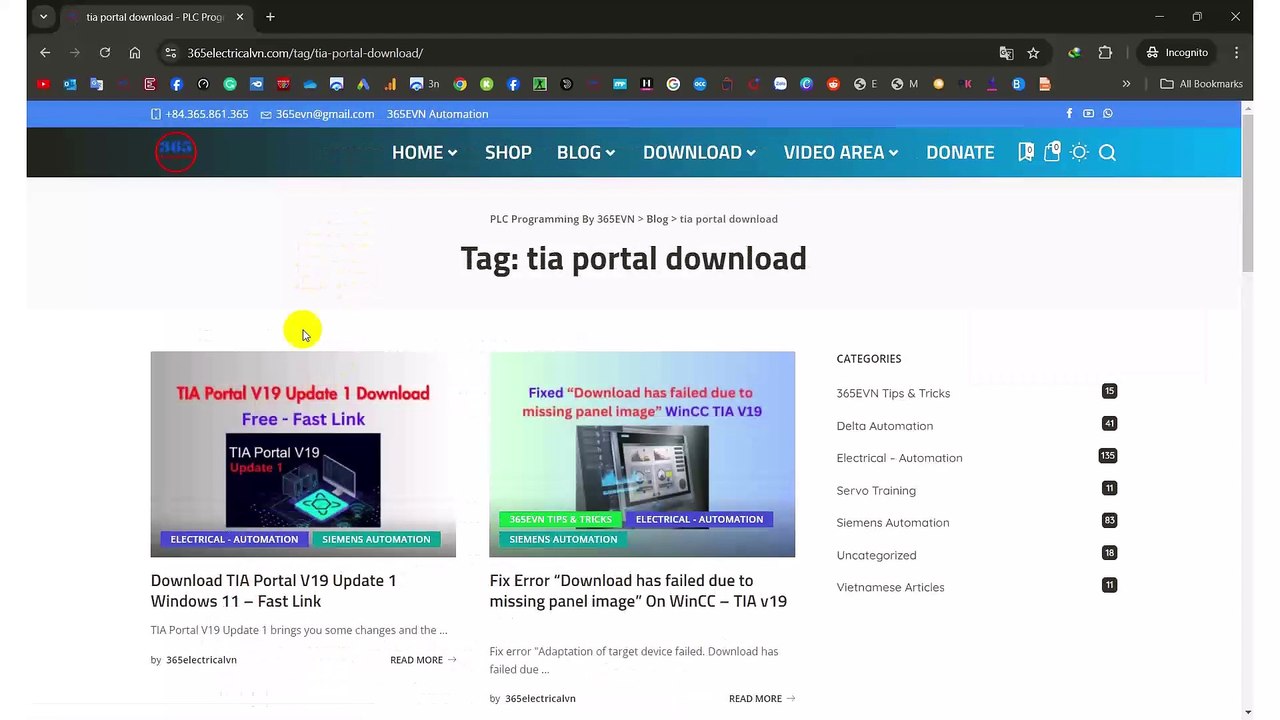Viewport: 1280px width, 720px height.
Task: Expand the BLOG menu dropdown
Action: click(x=586, y=152)
